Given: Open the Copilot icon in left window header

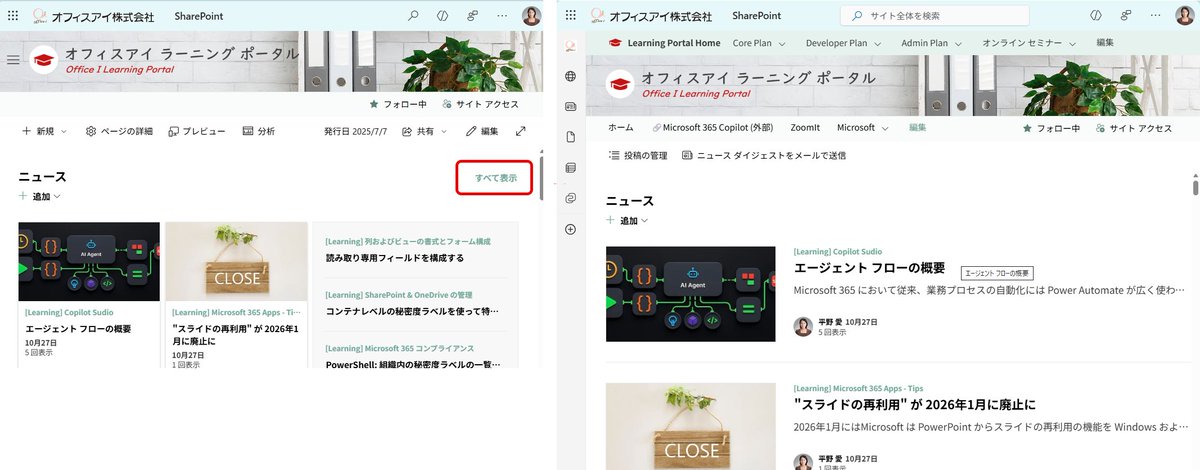Looking at the screenshot, I should 442,16.
